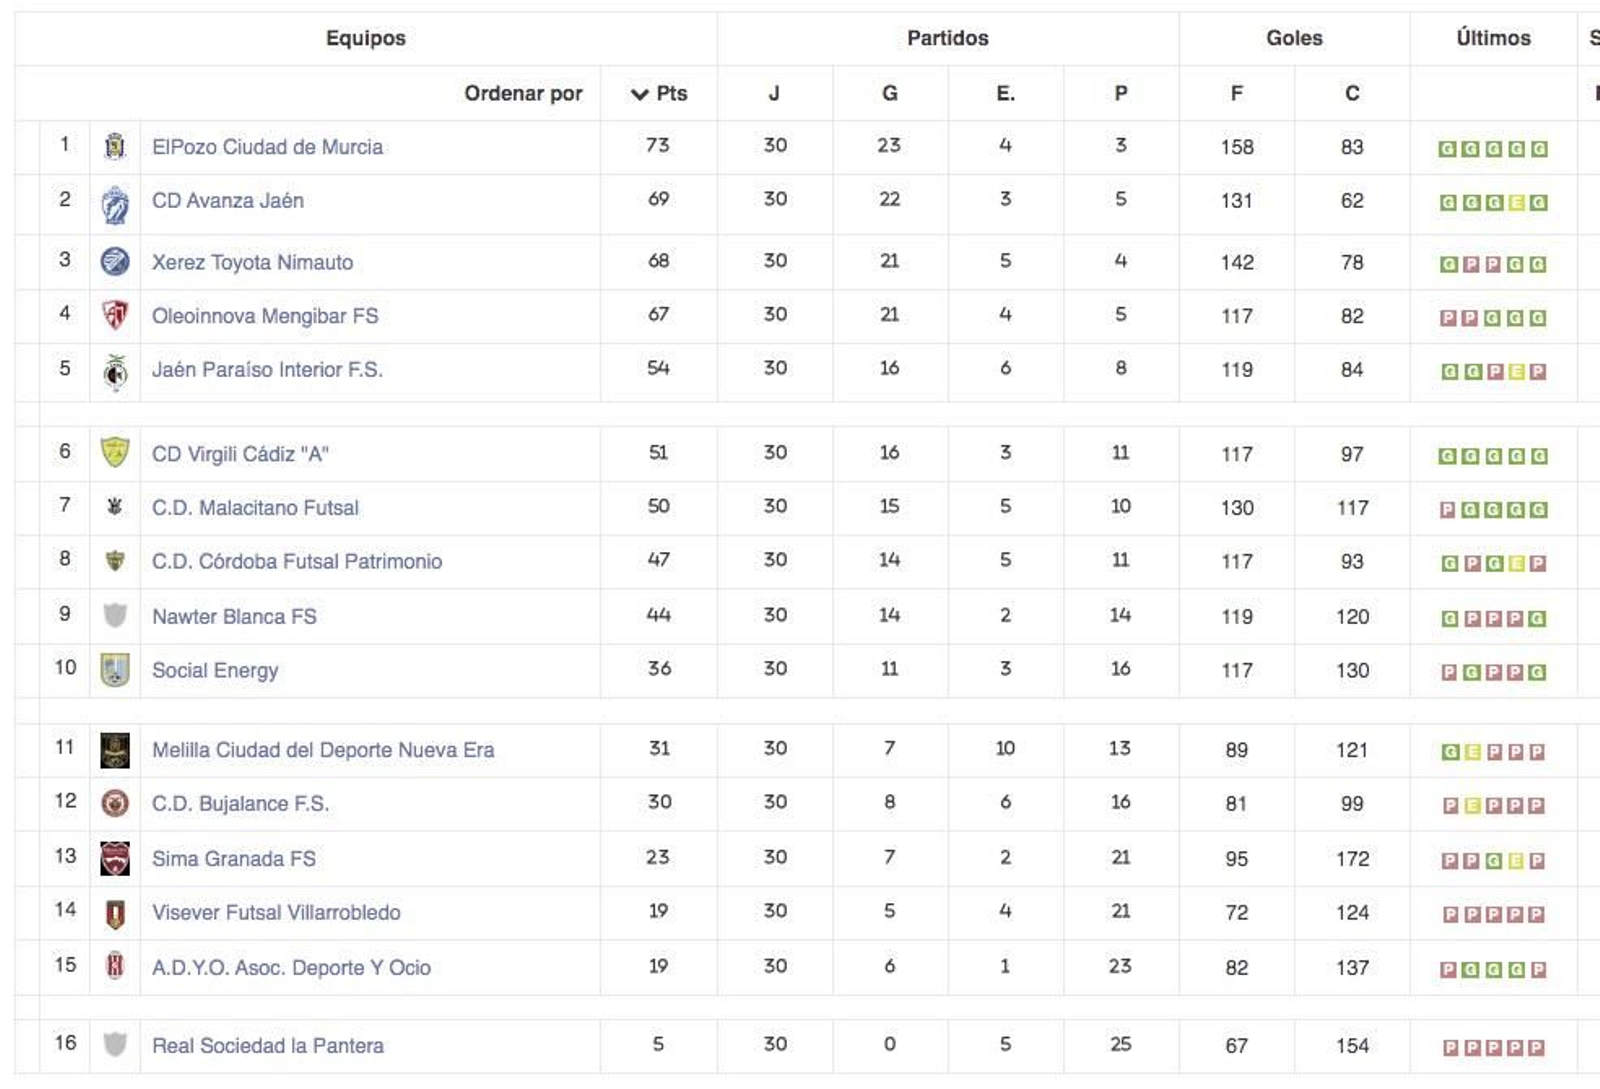Toggle sorting by goals scored column F
The height and width of the screenshot is (1089, 1600).
(1236, 93)
